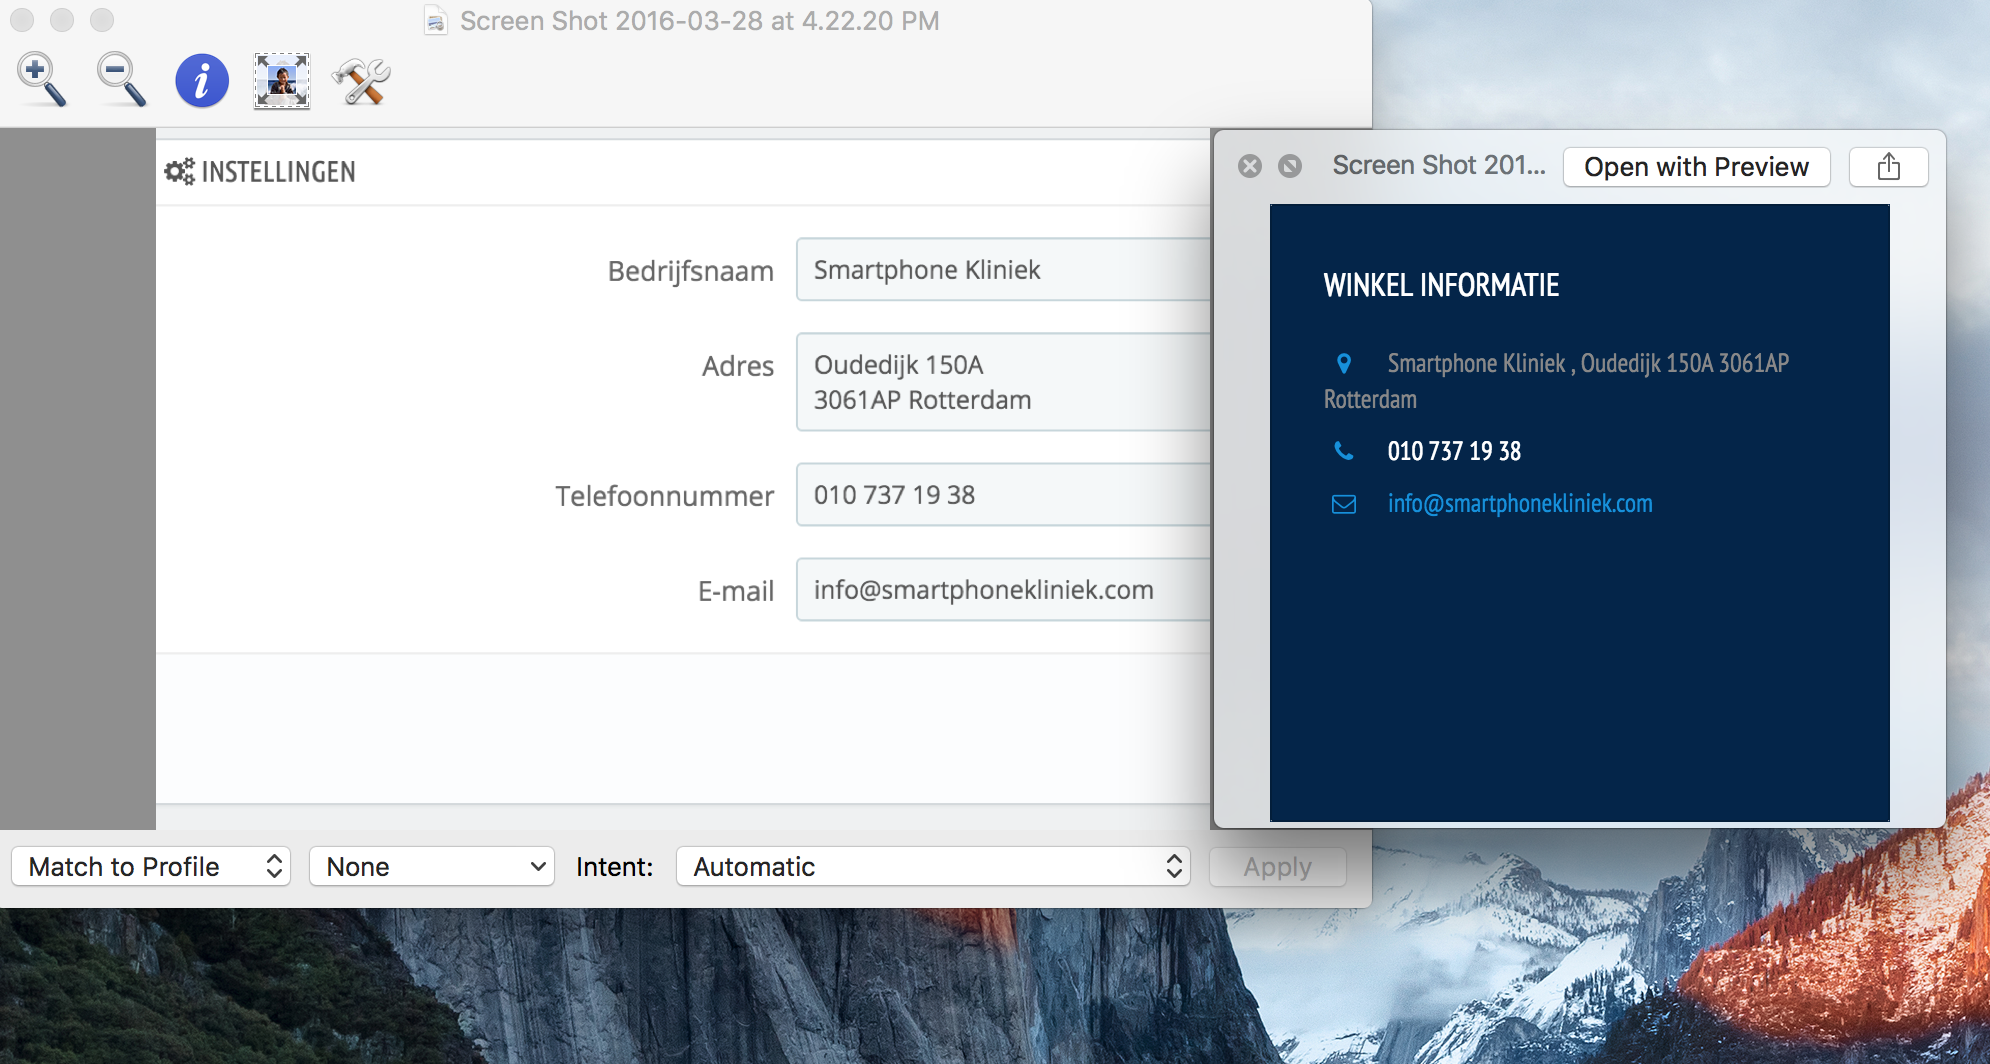Viewport: 1990px width, 1064px height.
Task: Toggle the zoom-to-fit picture icon
Action: coord(282,81)
